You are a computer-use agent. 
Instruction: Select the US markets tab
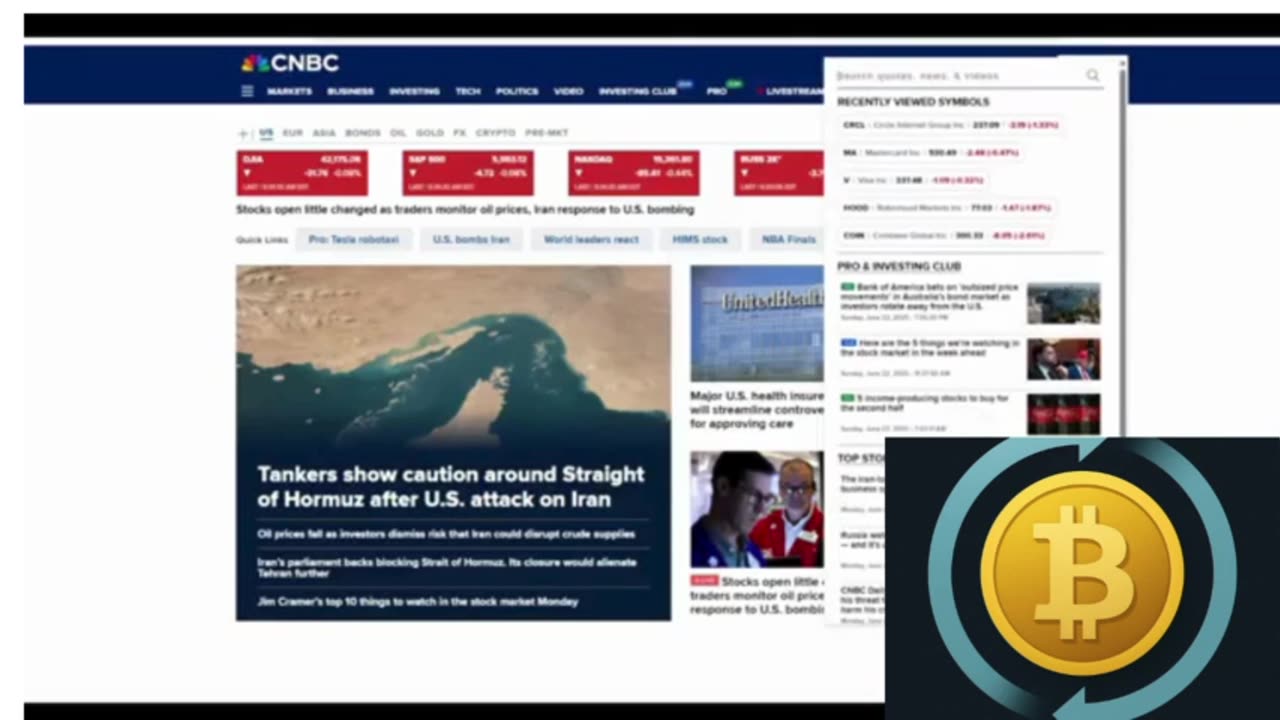(266, 133)
